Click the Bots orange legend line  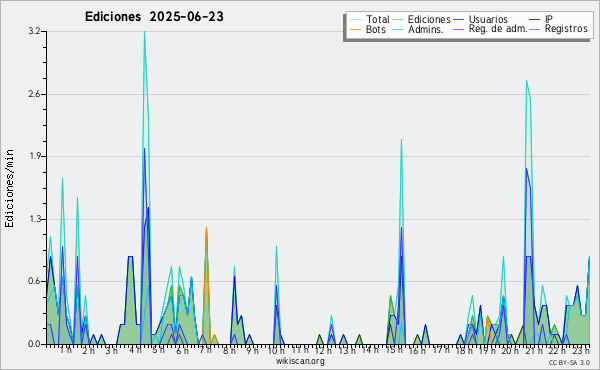(355, 29)
